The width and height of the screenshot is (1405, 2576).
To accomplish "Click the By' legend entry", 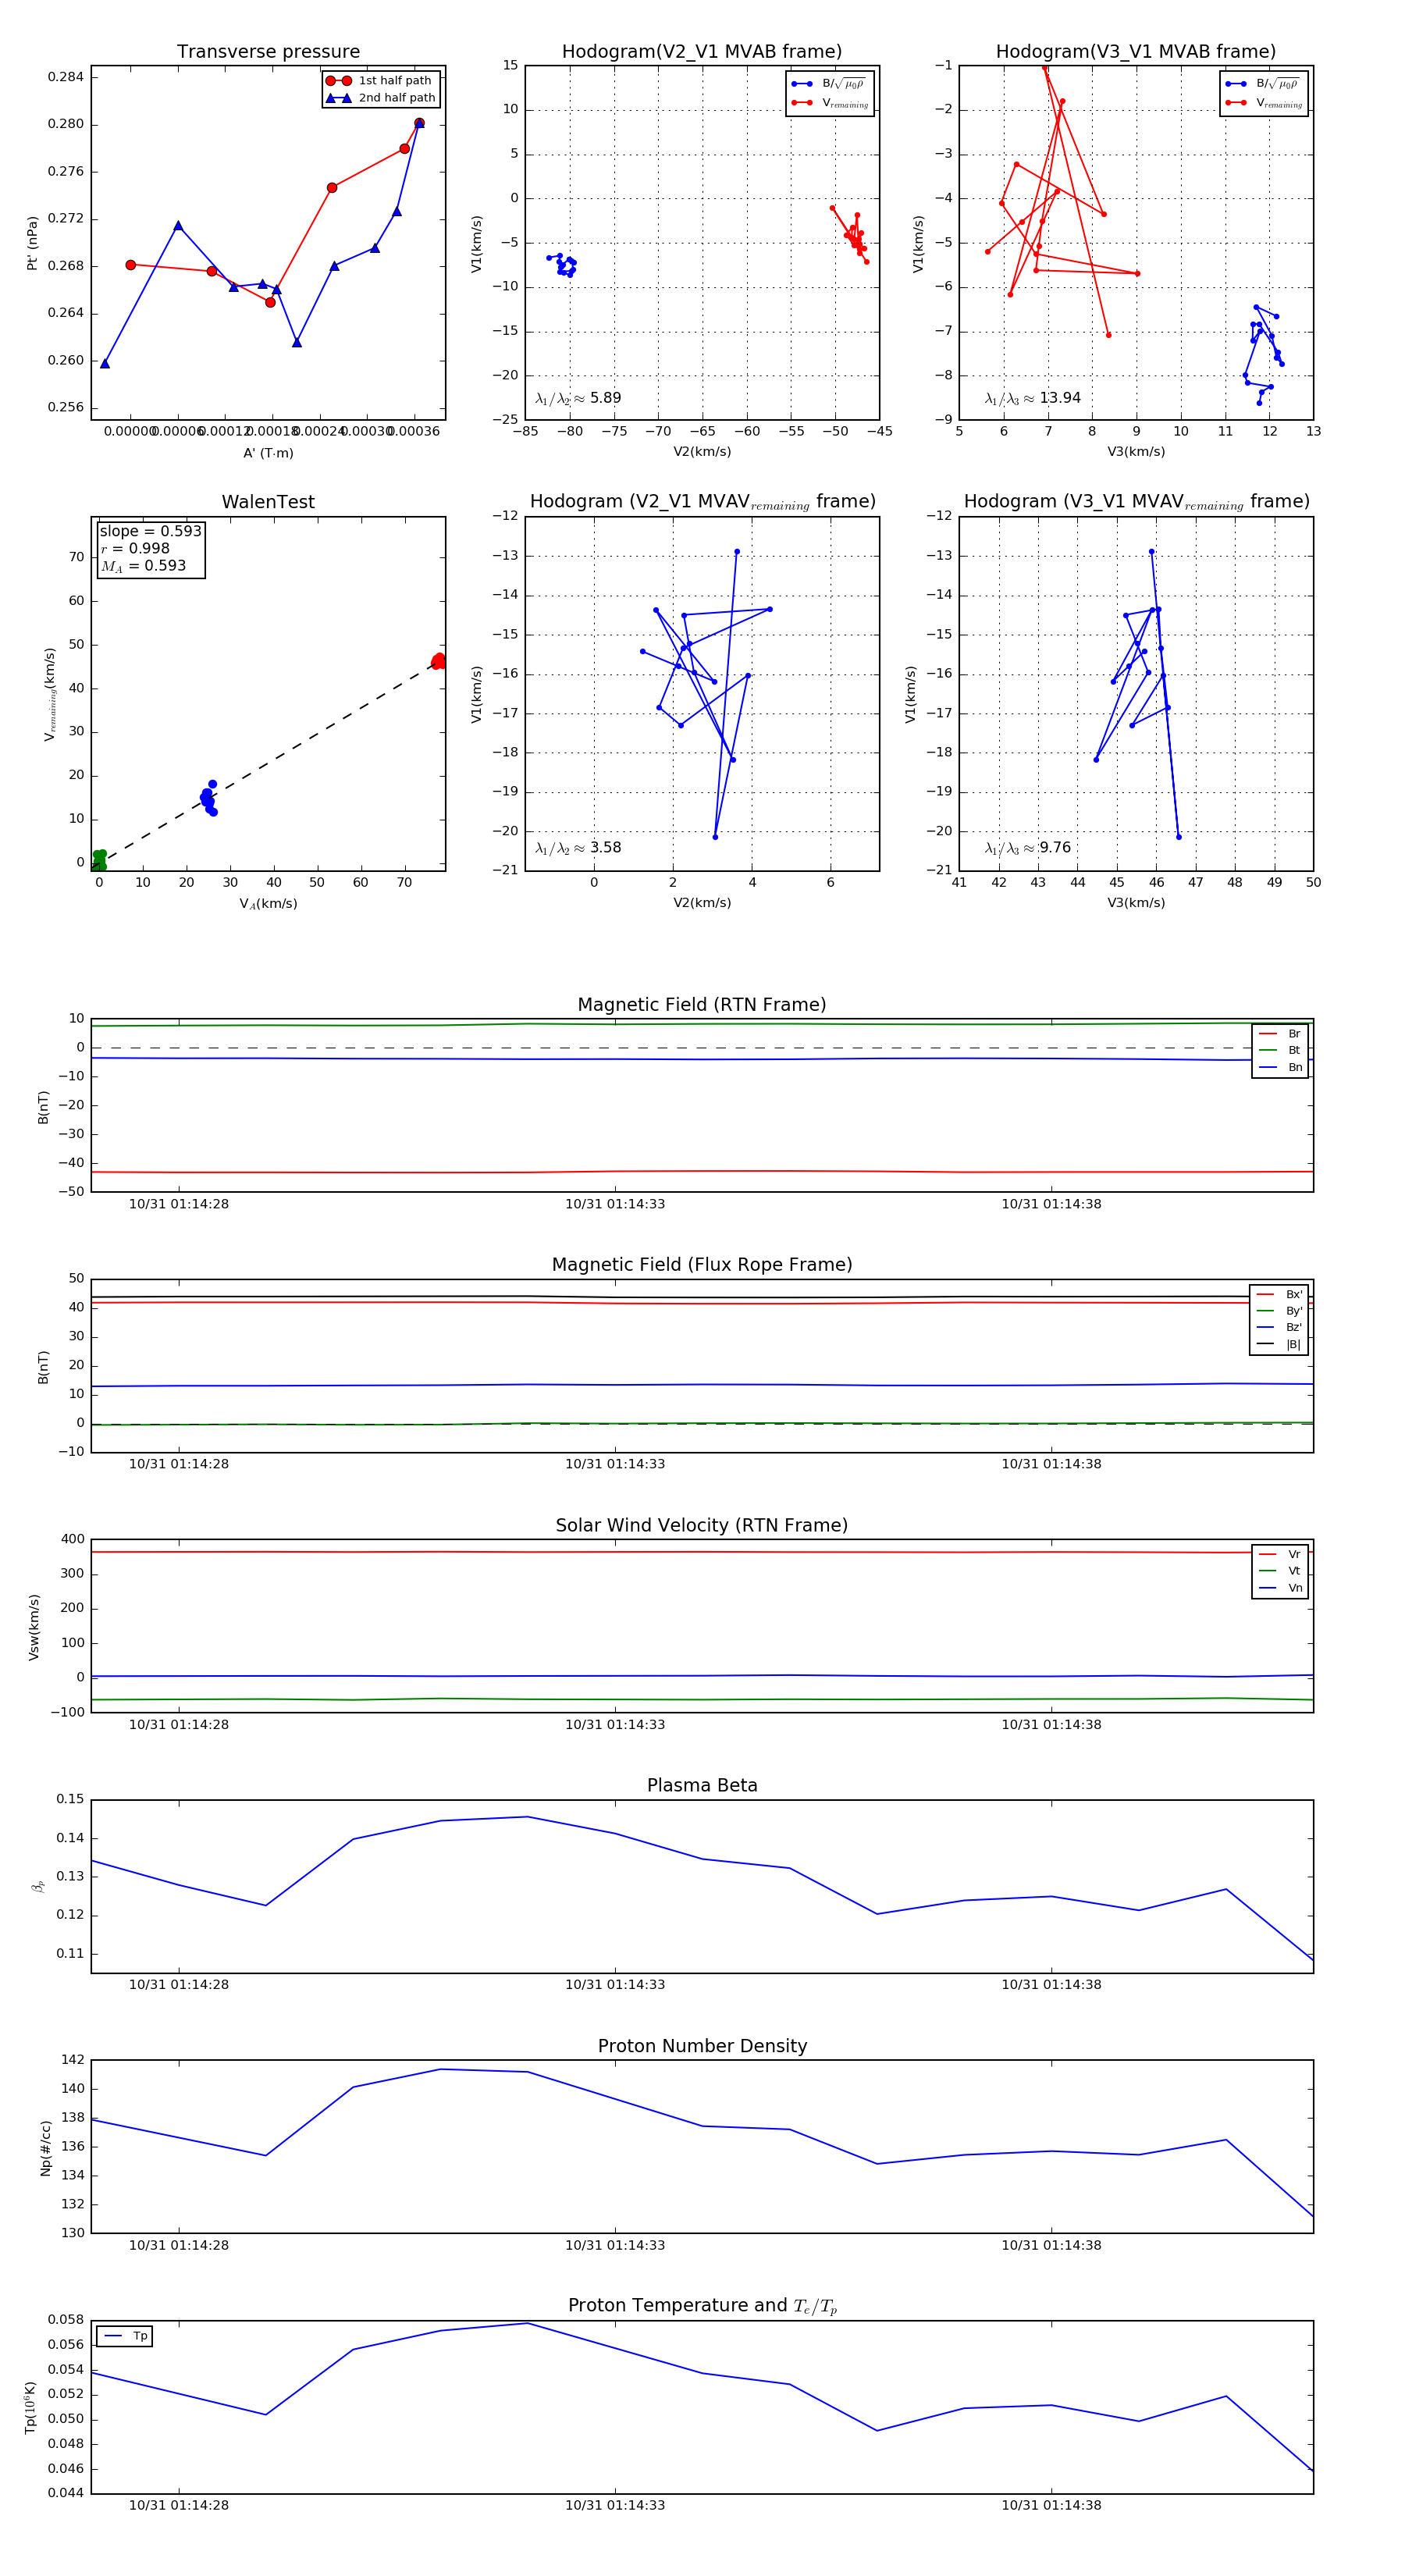I will pyautogui.click(x=1279, y=1311).
